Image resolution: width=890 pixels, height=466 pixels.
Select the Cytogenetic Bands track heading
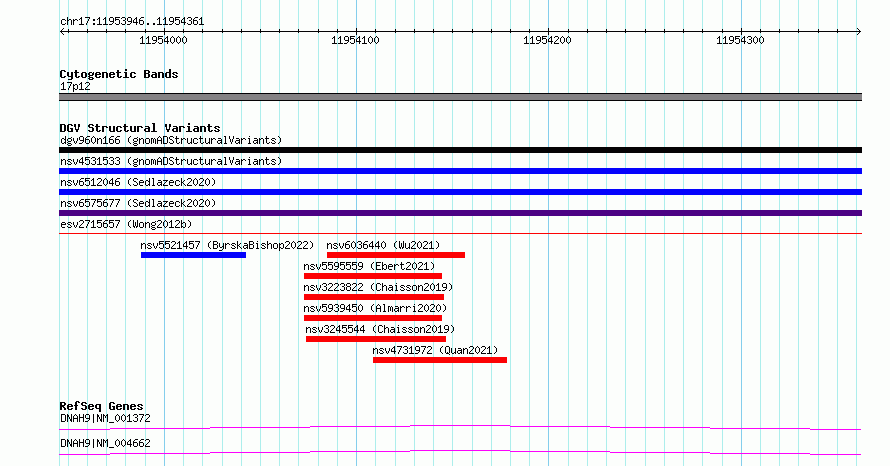click(119, 74)
